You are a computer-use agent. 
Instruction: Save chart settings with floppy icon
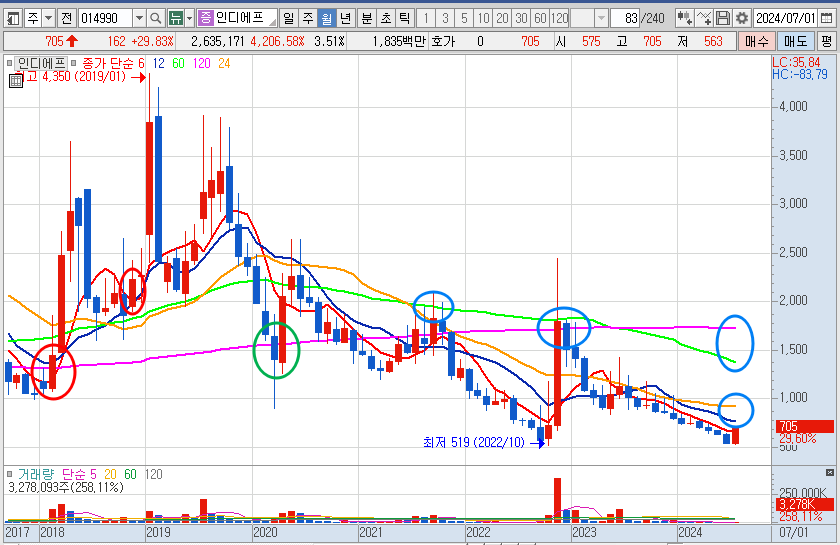point(723,18)
